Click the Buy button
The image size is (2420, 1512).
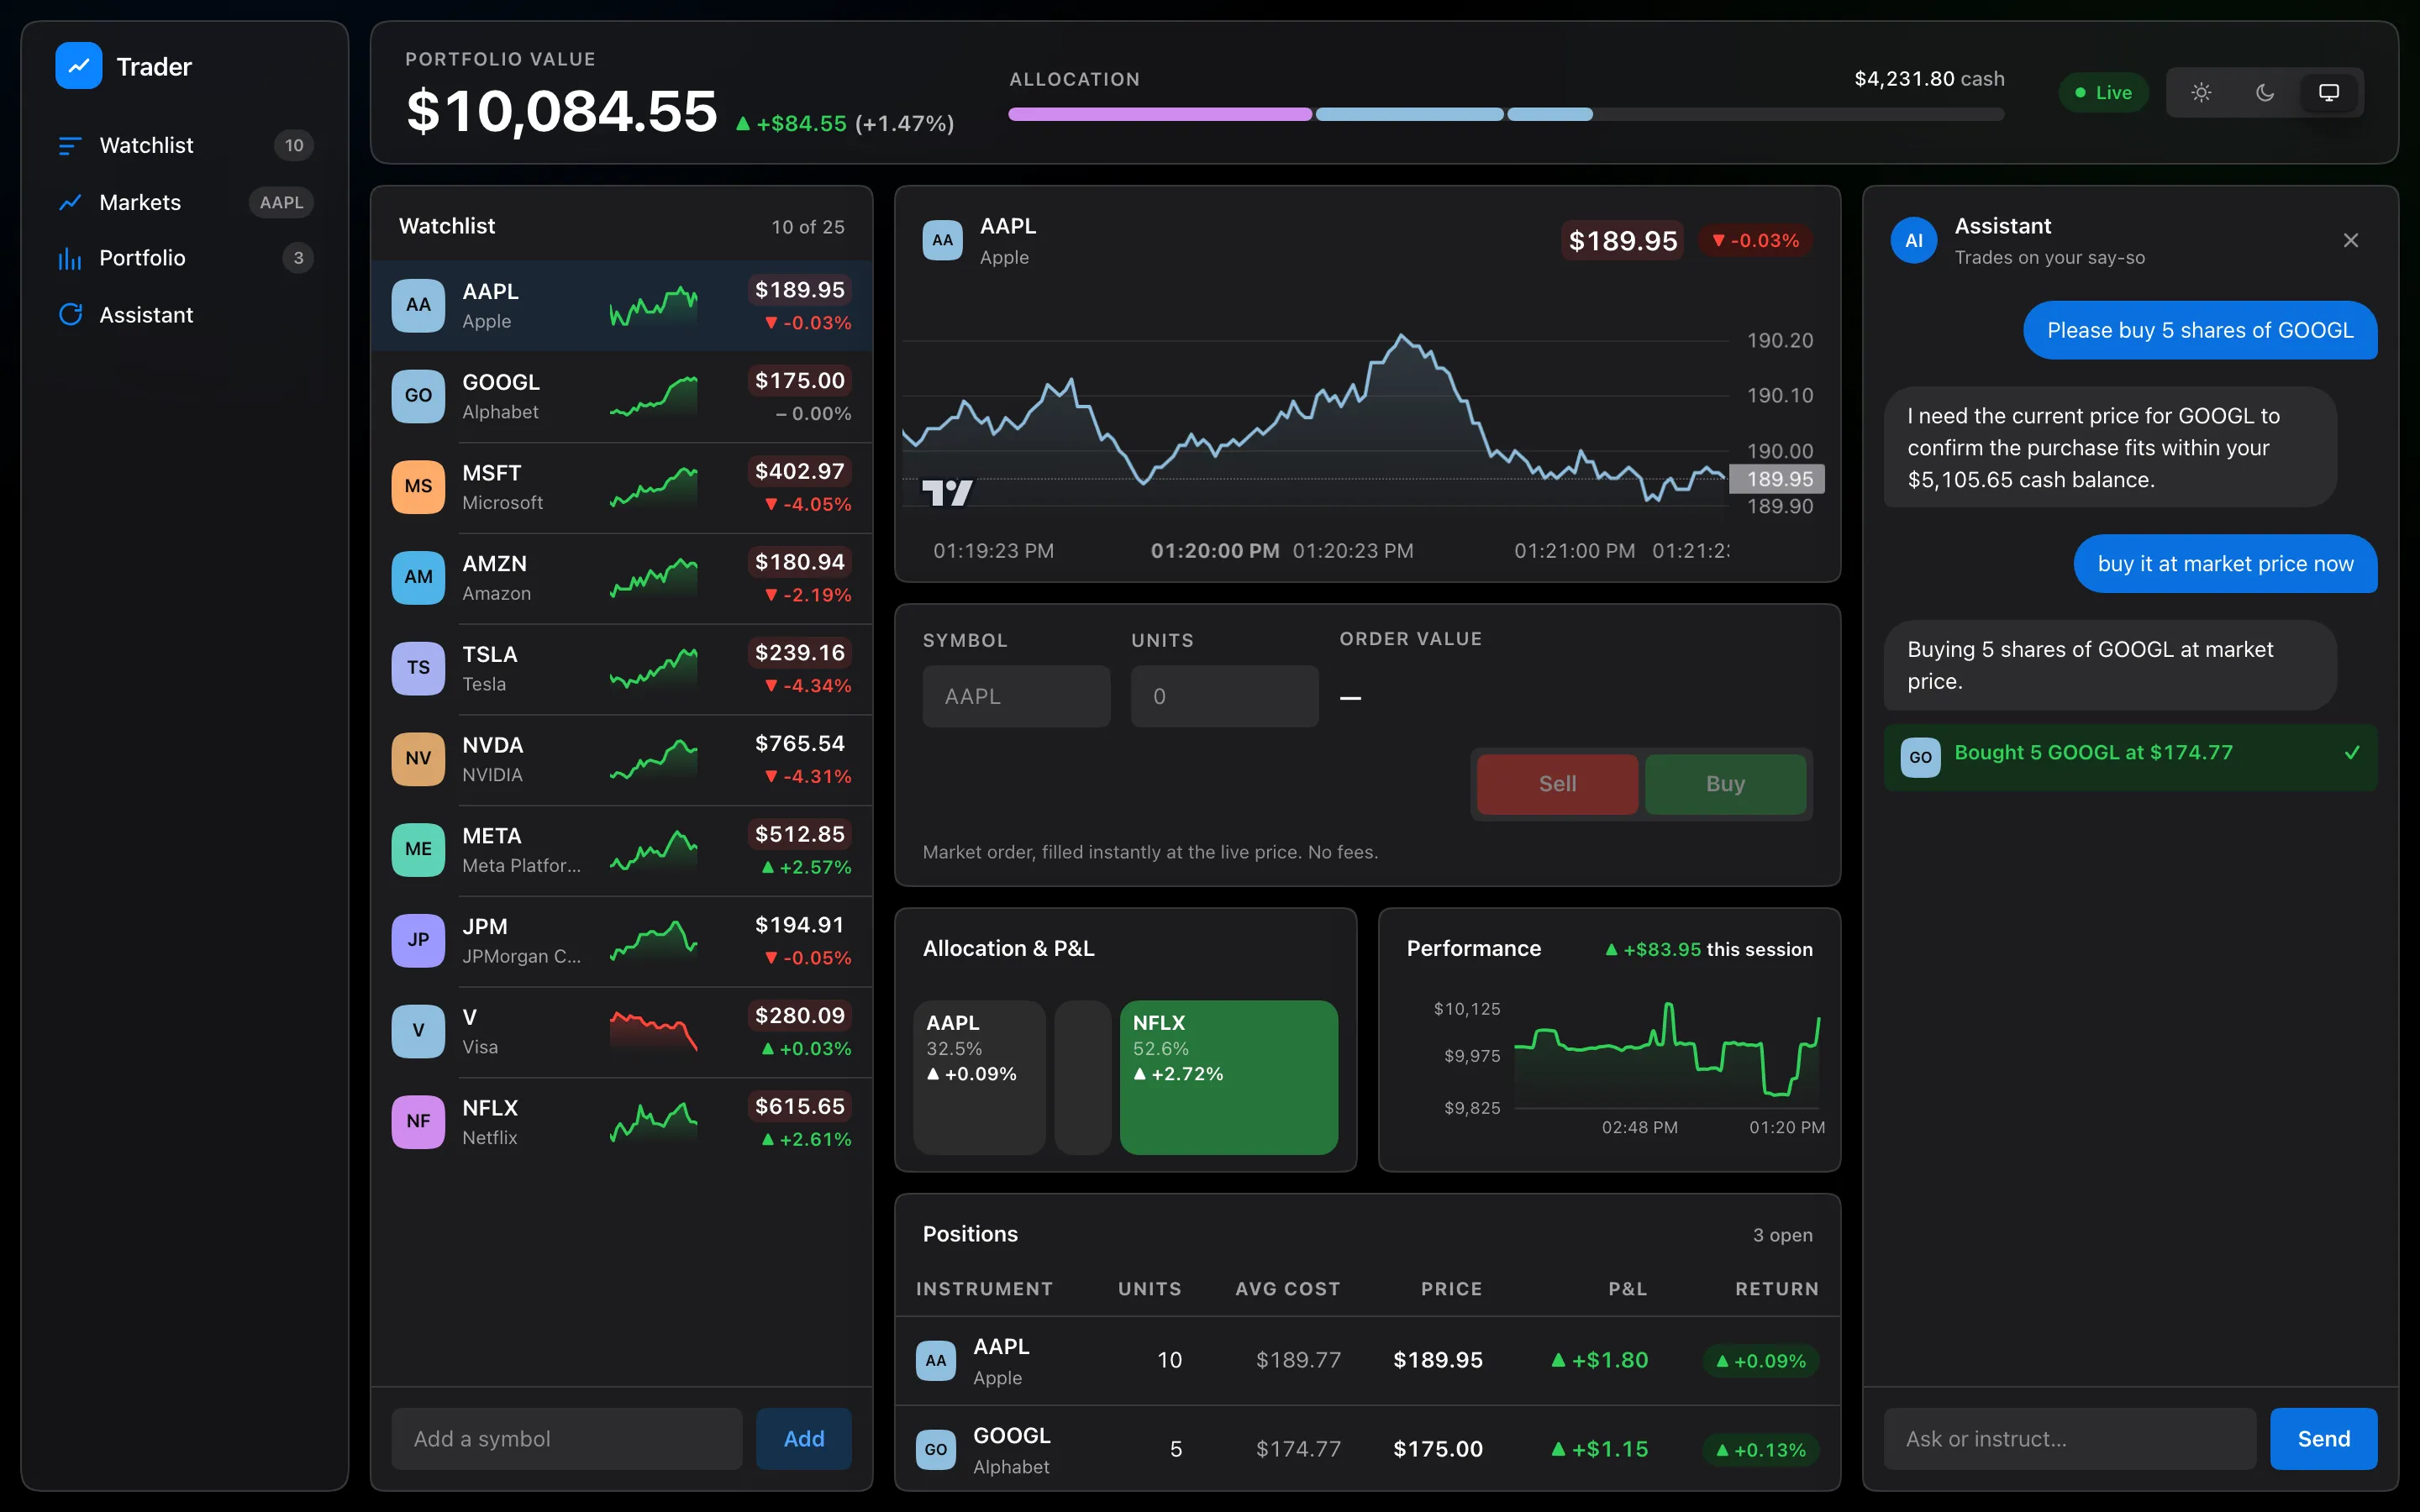coord(1725,784)
